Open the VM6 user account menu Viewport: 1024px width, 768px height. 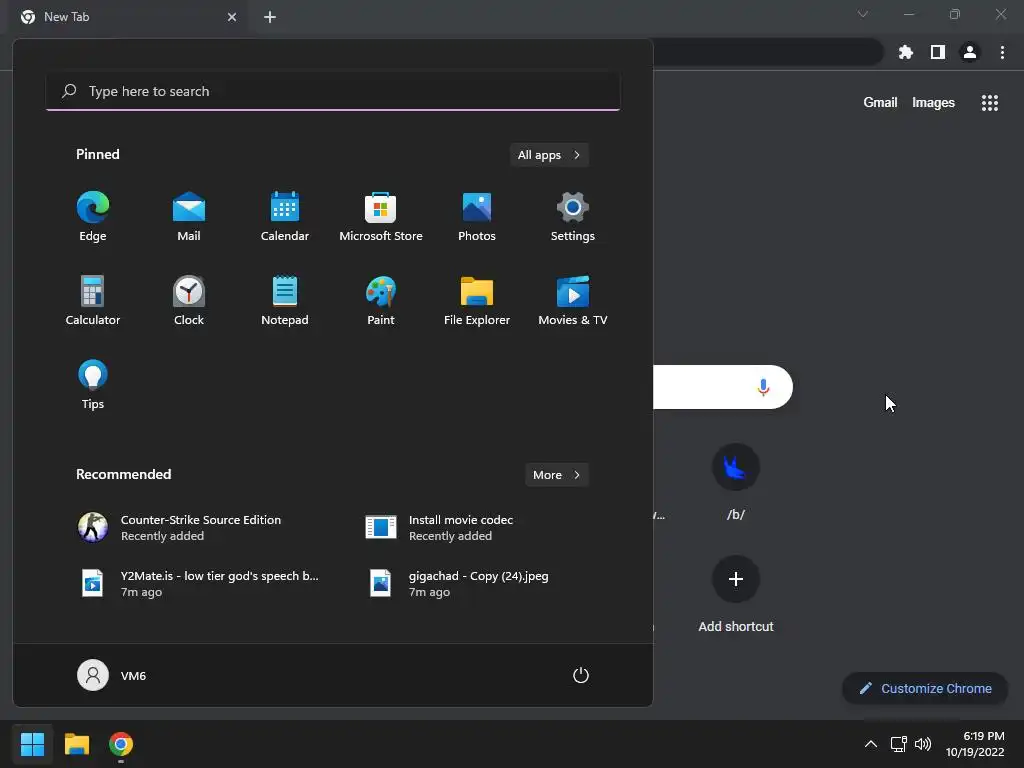pos(112,675)
